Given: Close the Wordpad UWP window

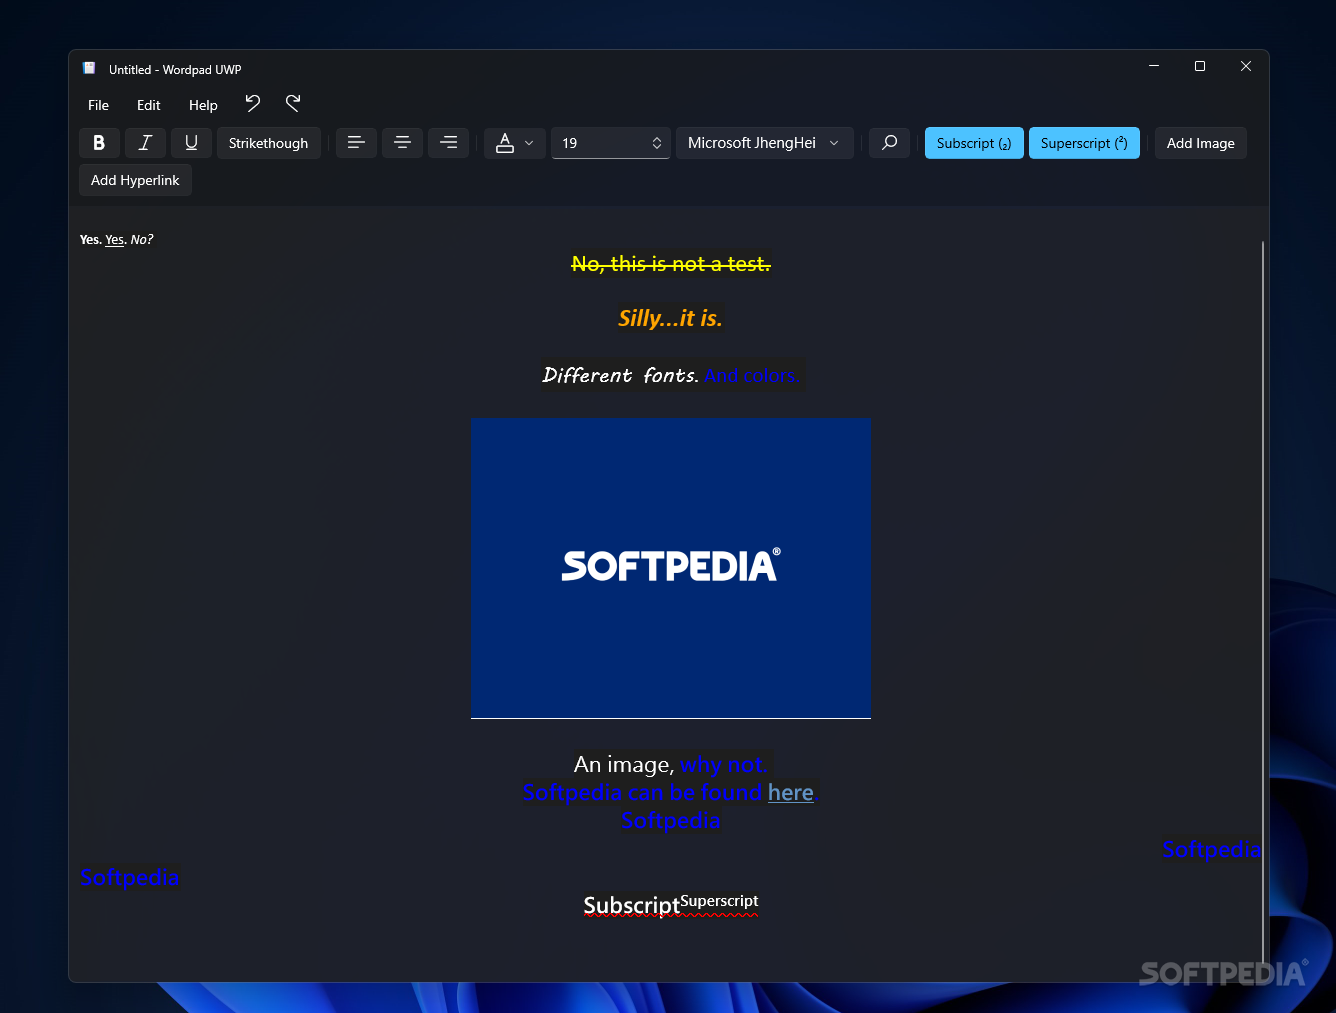Looking at the screenshot, I should 1246,66.
